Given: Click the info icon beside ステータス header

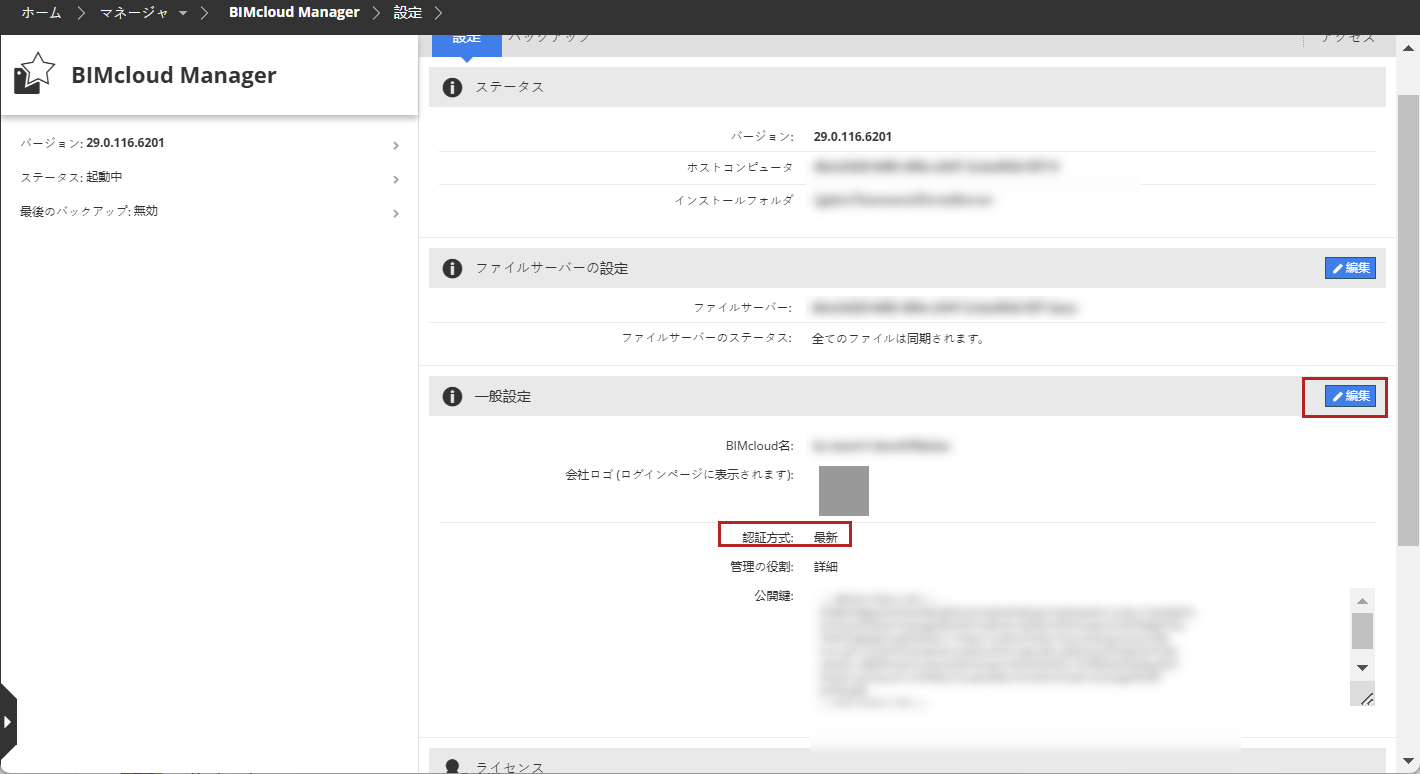Looking at the screenshot, I should [452, 87].
